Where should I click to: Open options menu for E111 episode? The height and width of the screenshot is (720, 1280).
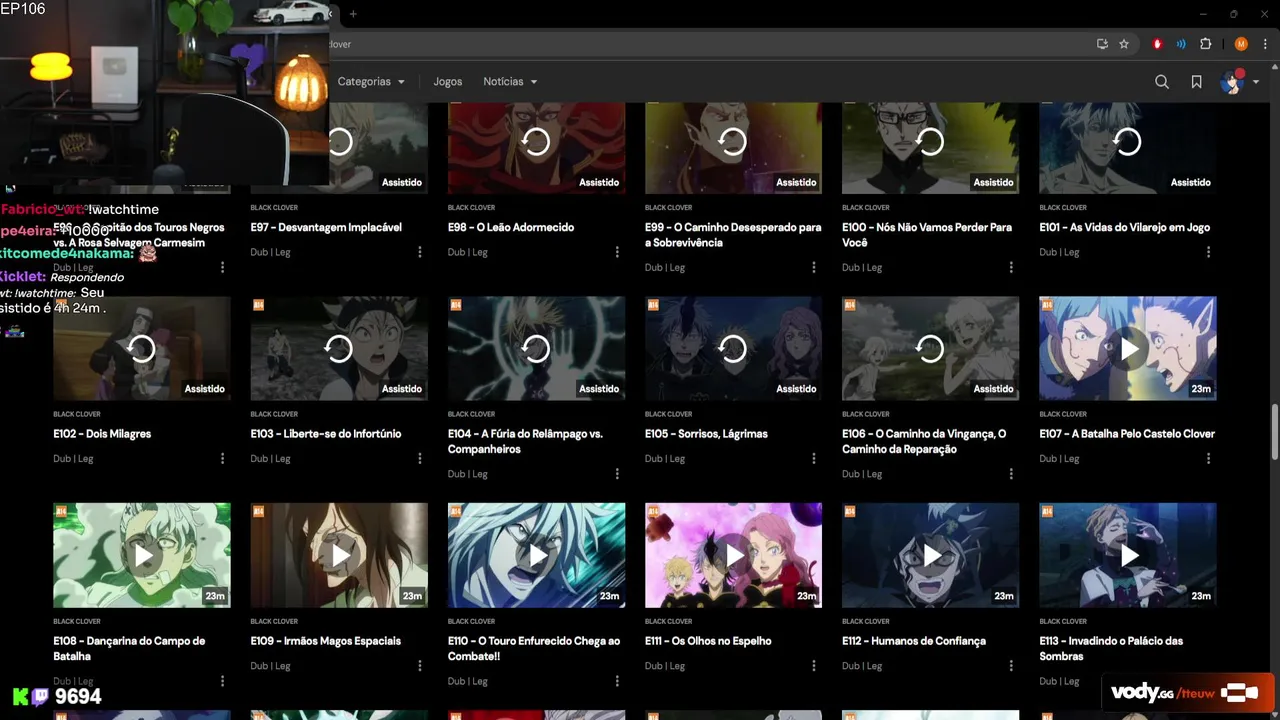point(814,665)
